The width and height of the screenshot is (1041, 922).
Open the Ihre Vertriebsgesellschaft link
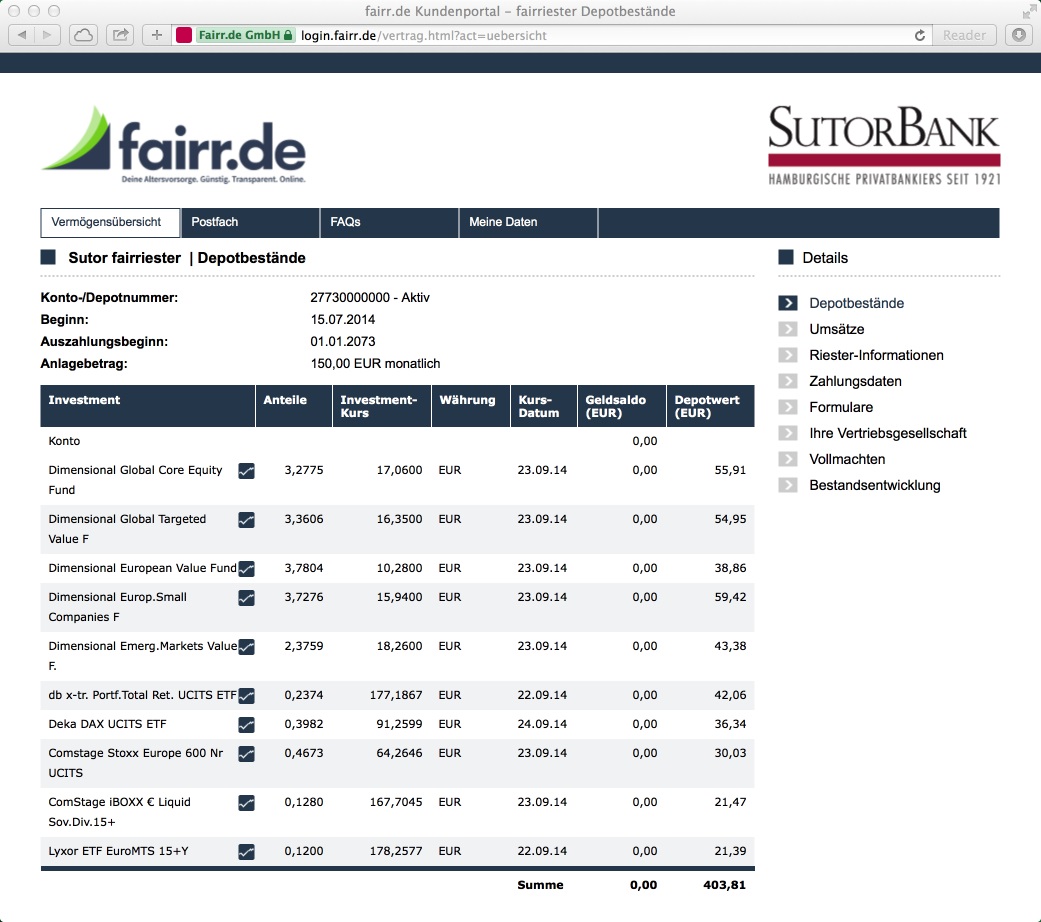[888, 433]
